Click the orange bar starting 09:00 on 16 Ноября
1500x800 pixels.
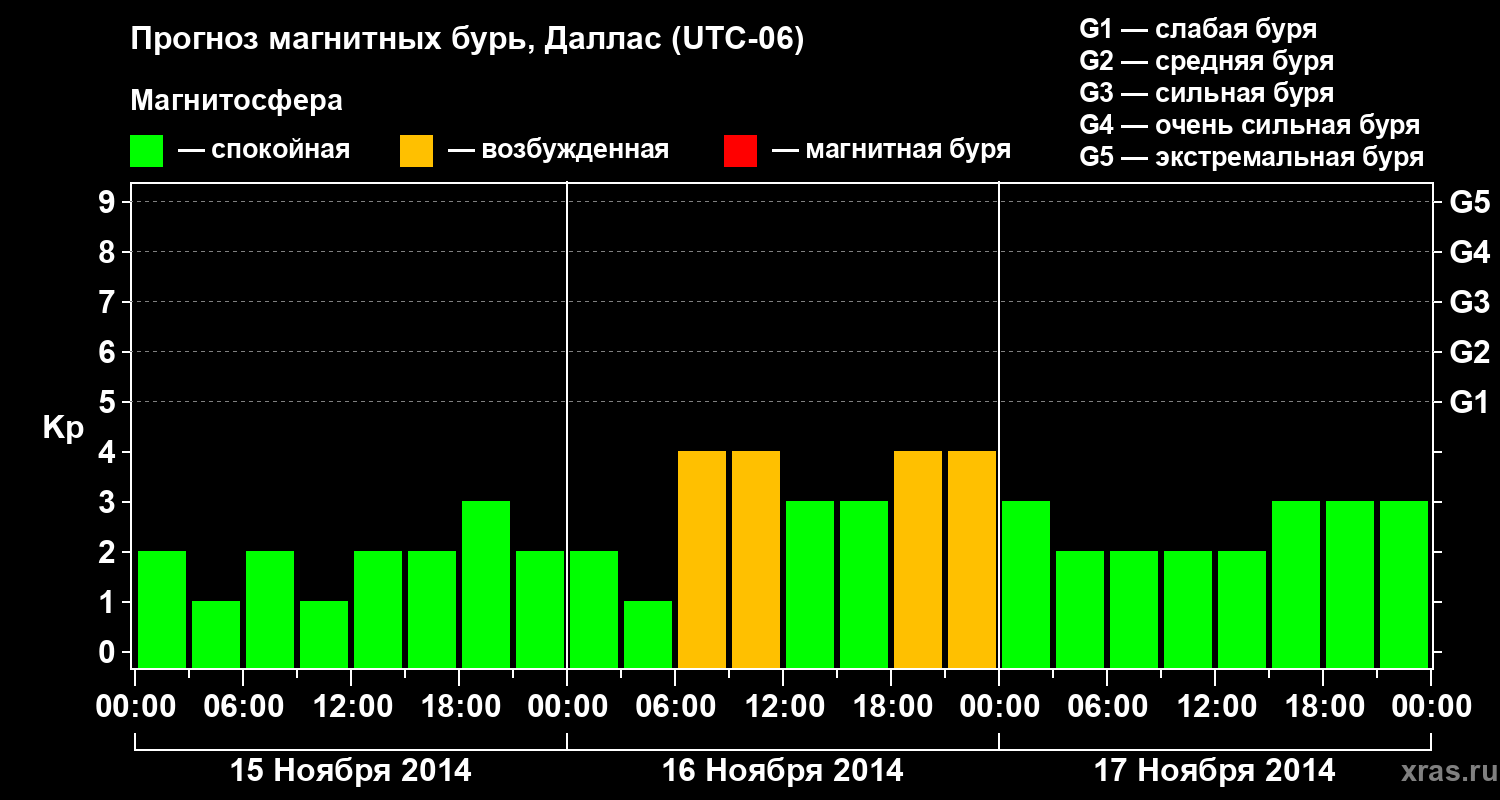tap(756, 559)
